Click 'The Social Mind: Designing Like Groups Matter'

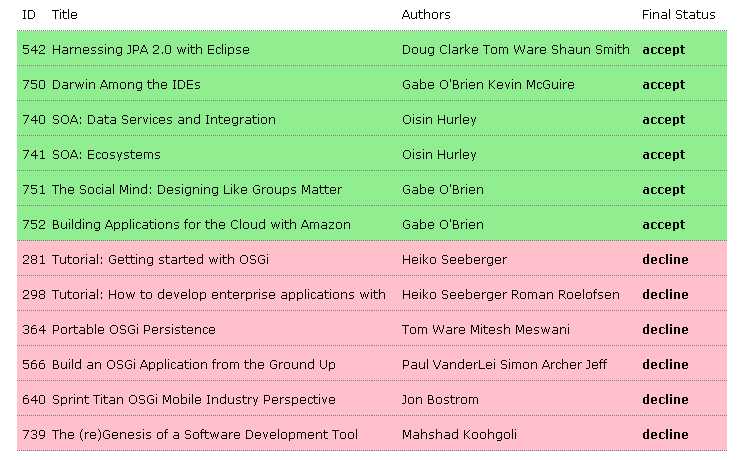(x=197, y=189)
